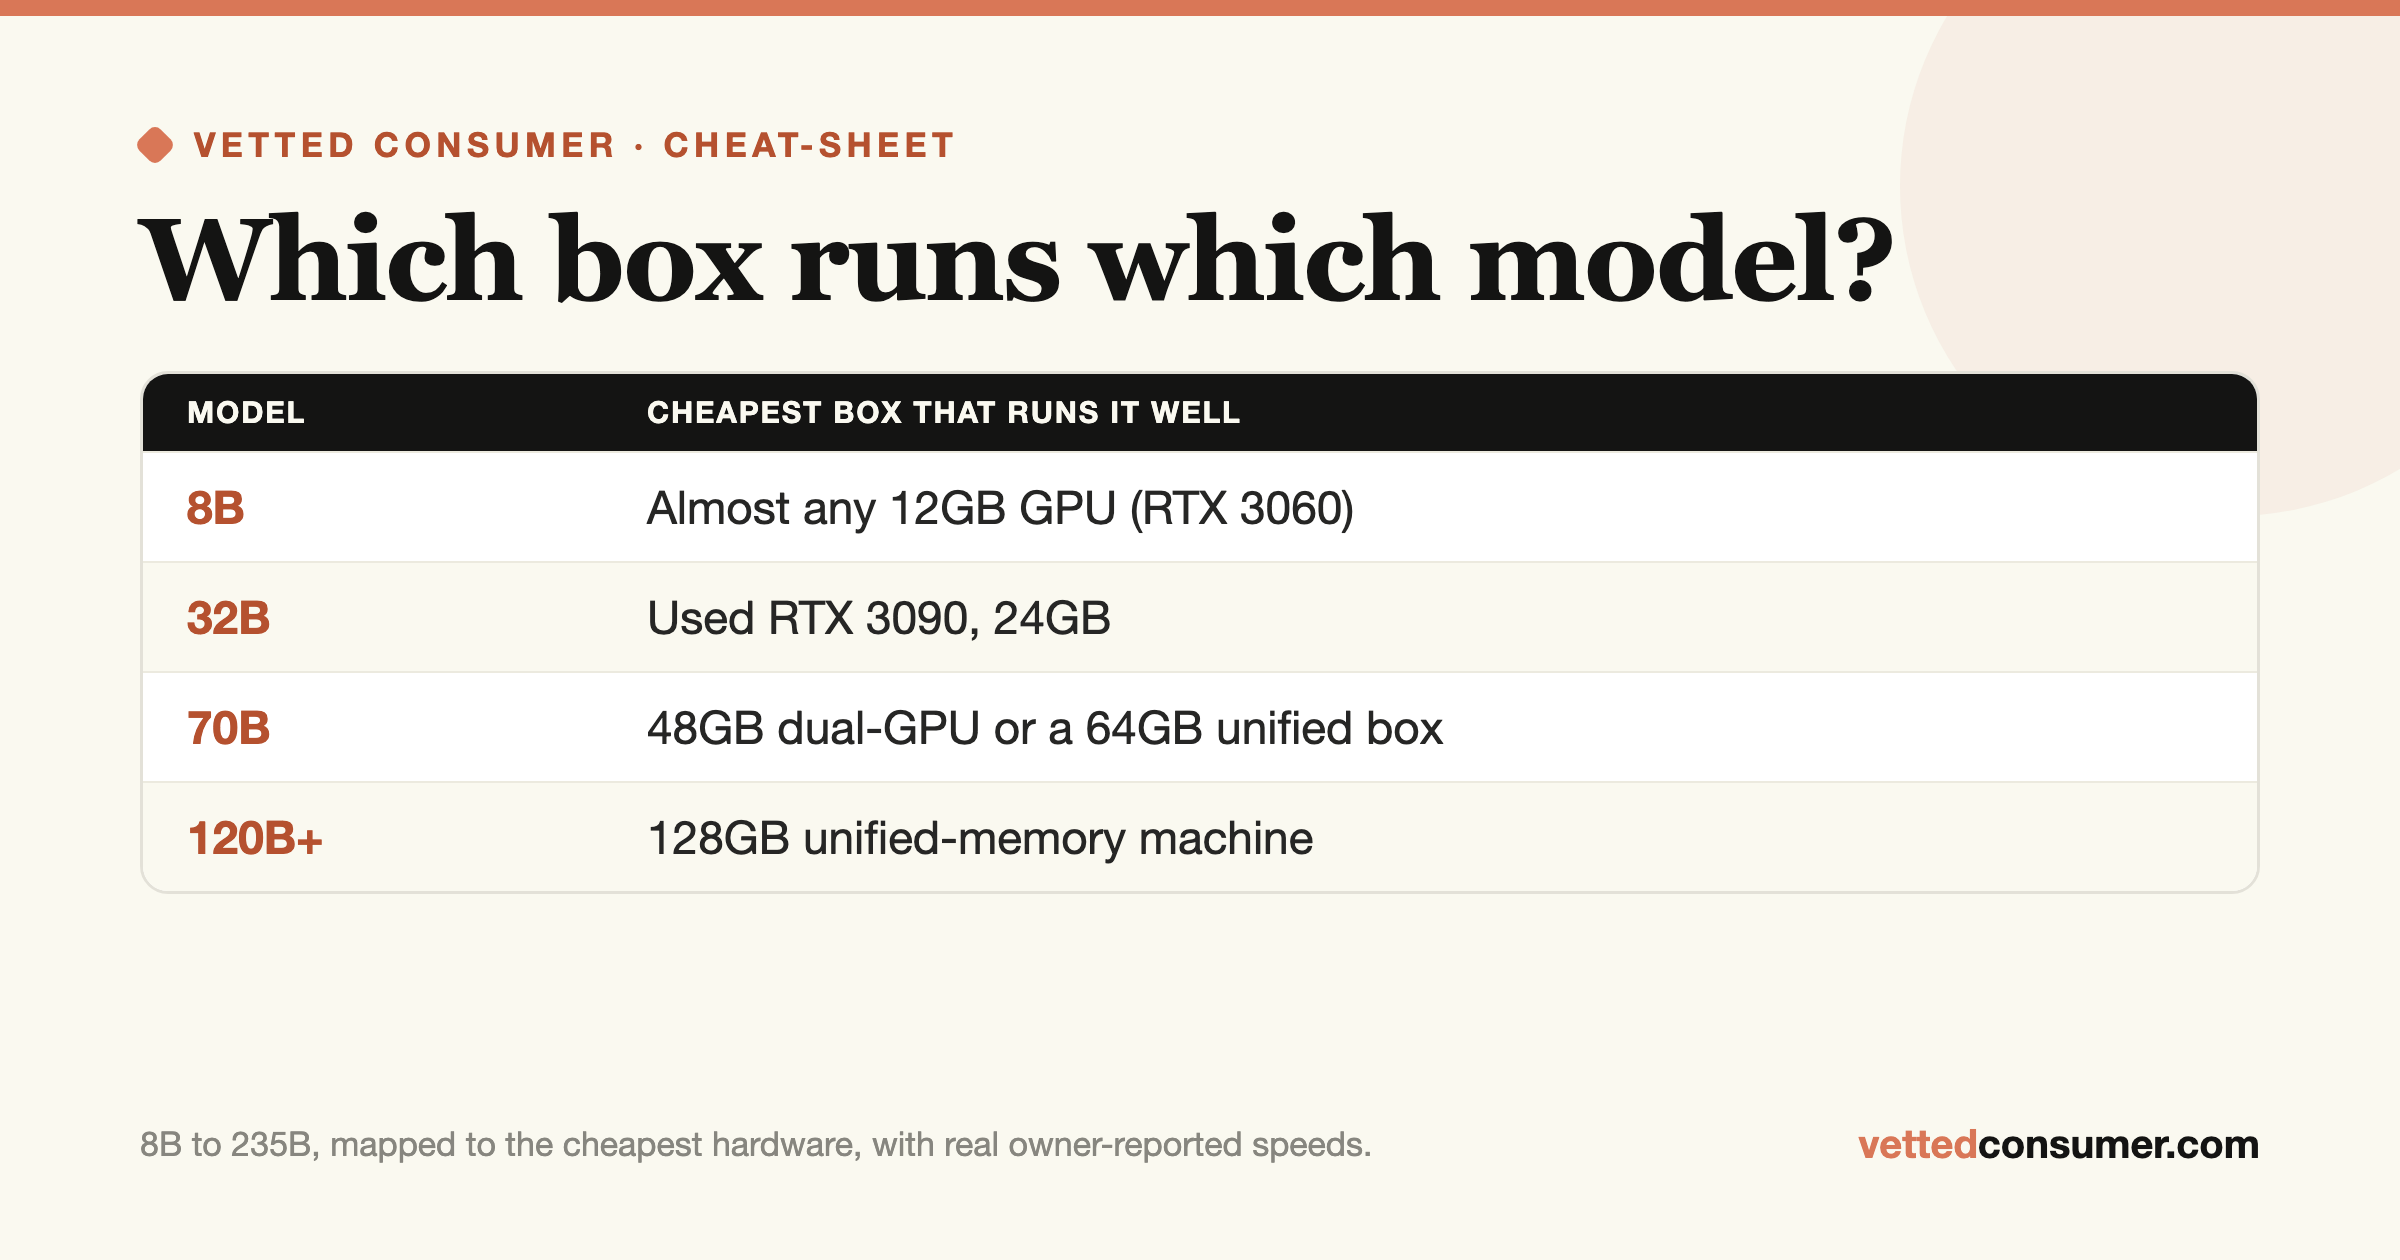Click the footer caption starting '8B to 235B'
Viewport: 2400px width, 1260px height.
click(x=755, y=1144)
